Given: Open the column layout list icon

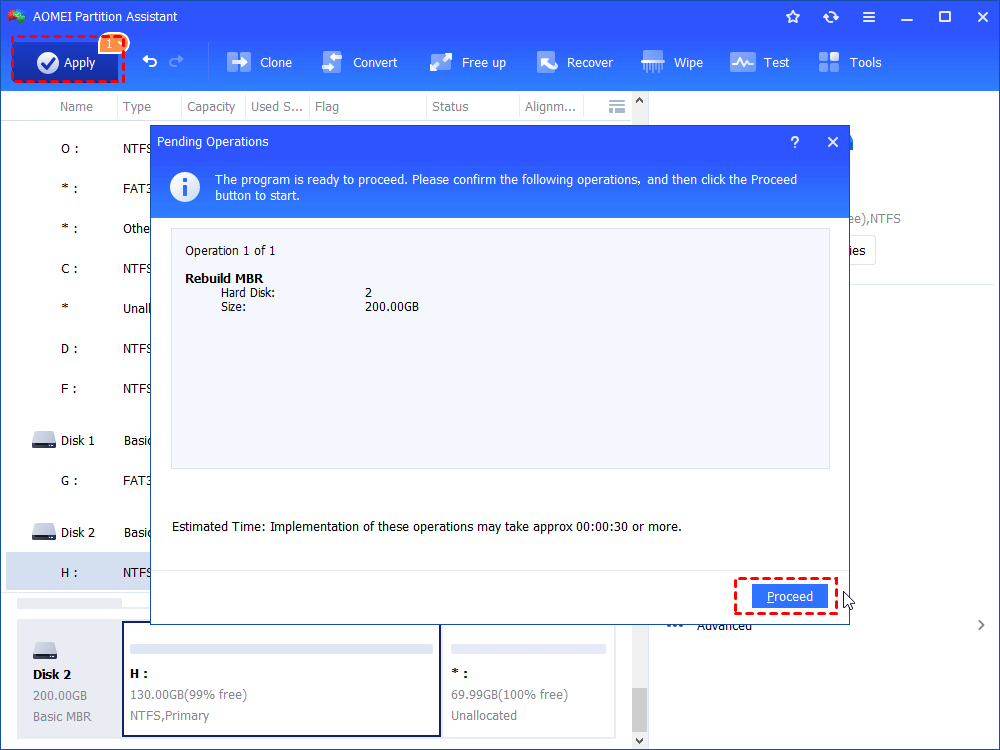Looking at the screenshot, I should tap(617, 107).
